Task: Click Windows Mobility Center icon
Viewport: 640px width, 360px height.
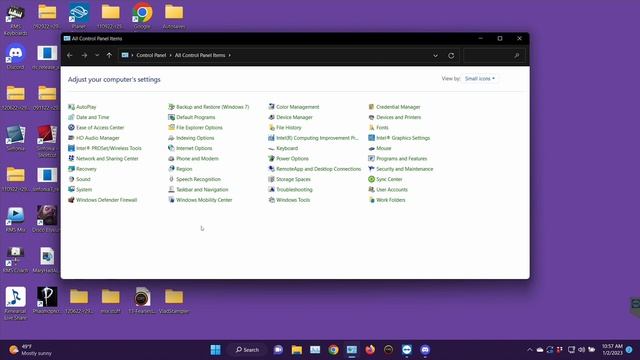Action: [171, 200]
